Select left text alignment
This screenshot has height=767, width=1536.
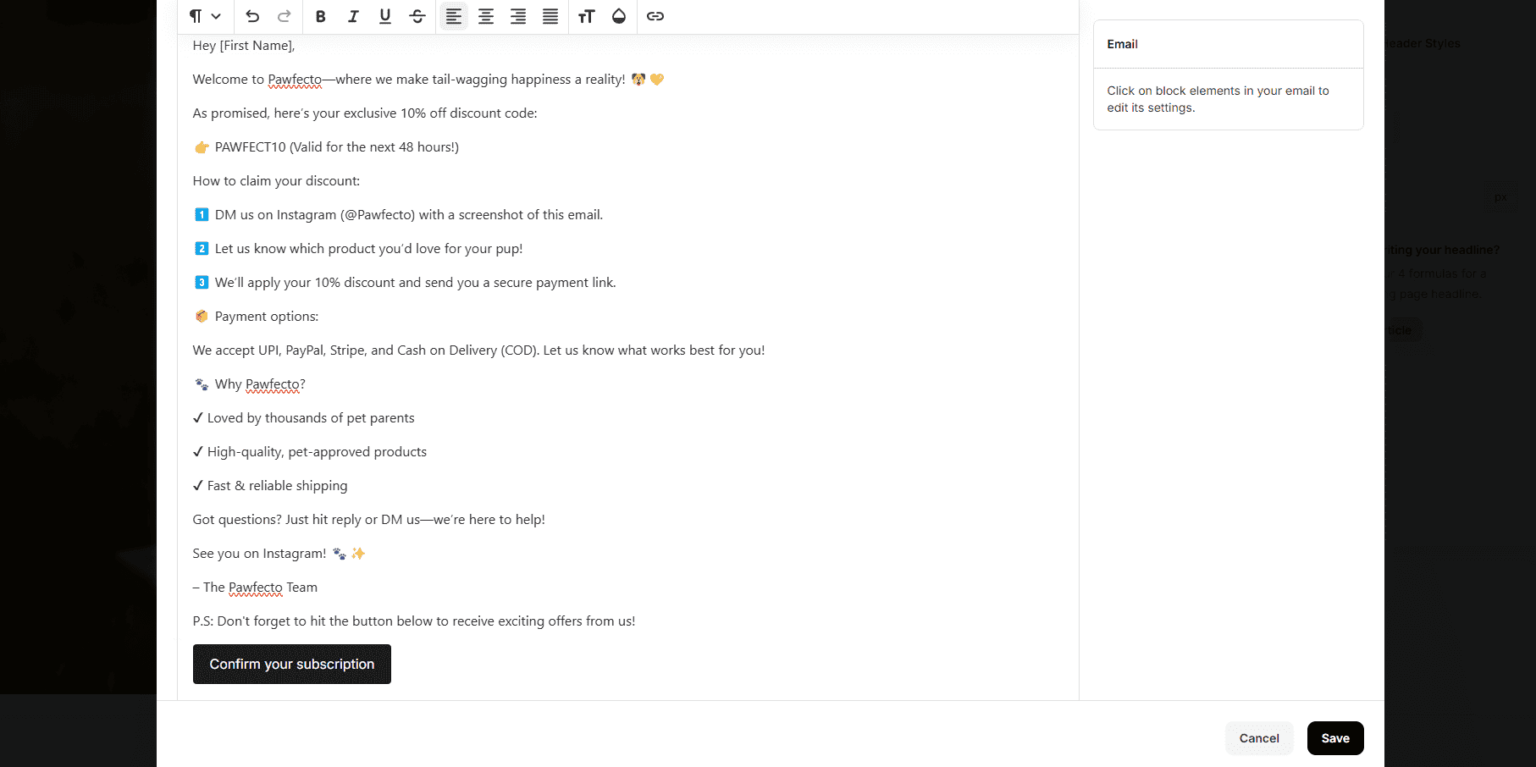454,16
